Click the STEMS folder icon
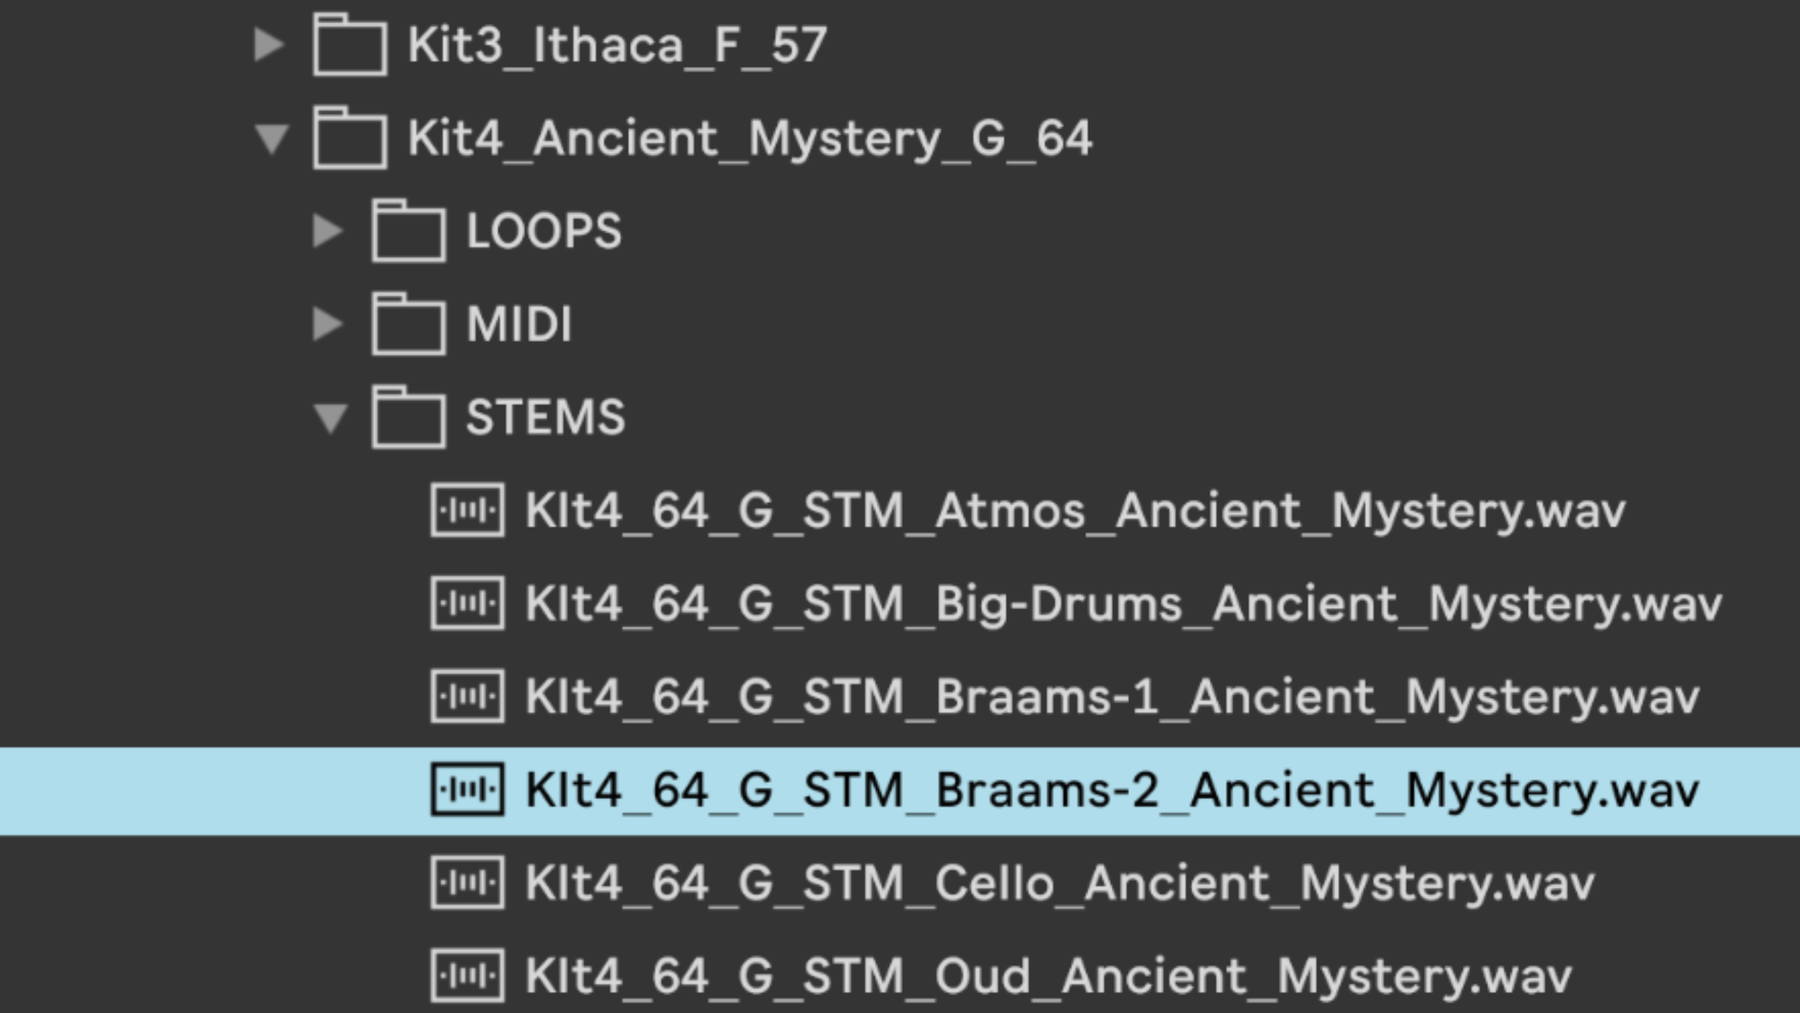Screen dimensions: 1800x1013 pos(408,417)
